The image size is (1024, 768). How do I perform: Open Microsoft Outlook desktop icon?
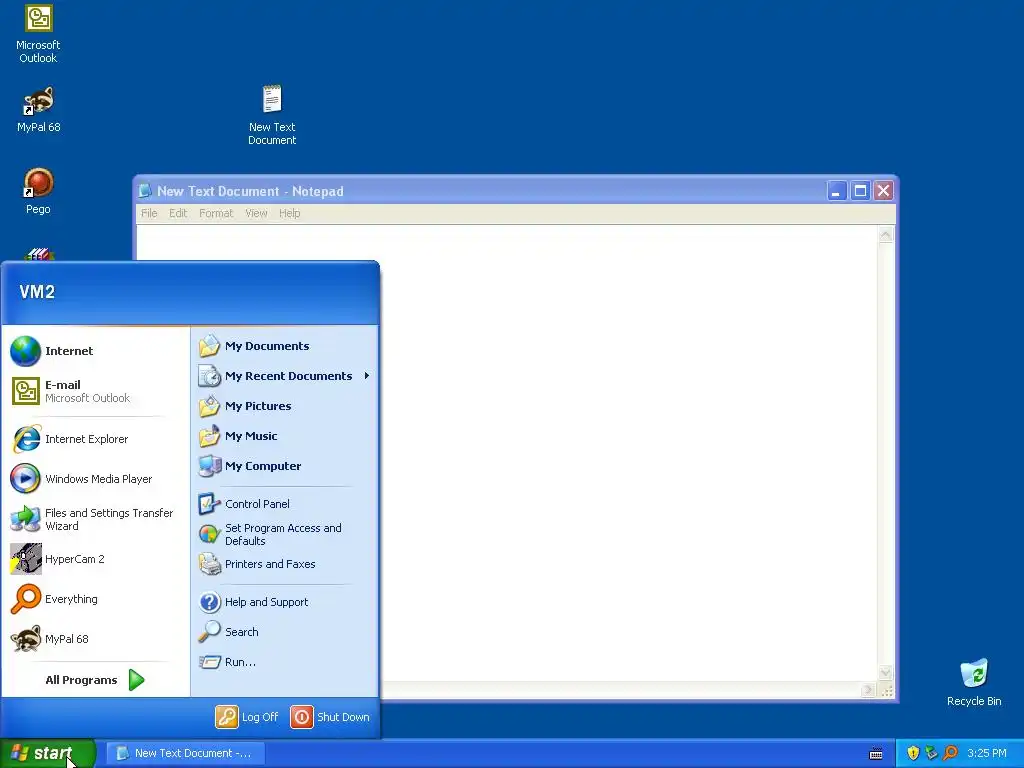coord(38,33)
